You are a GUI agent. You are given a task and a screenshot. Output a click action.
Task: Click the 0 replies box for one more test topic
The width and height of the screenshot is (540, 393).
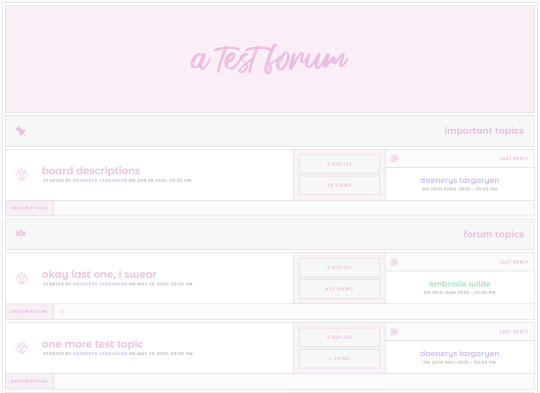click(339, 337)
